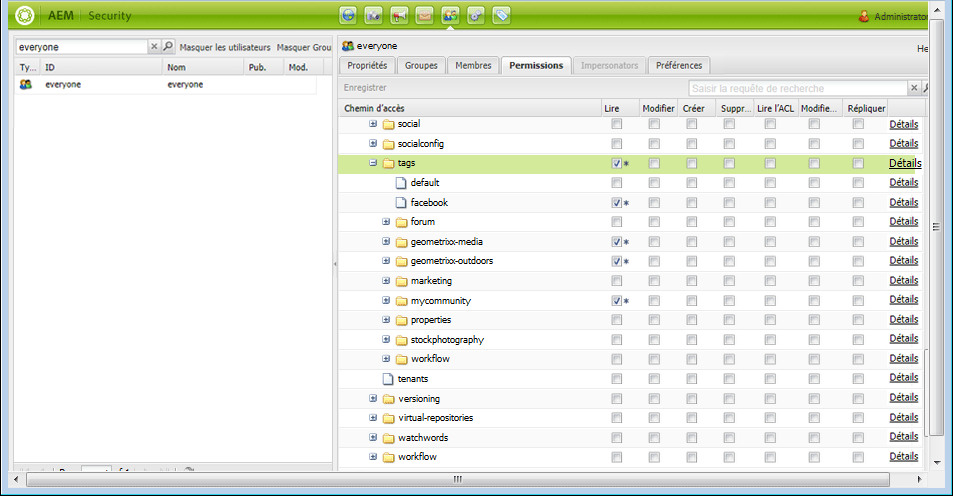This screenshot has width=953, height=496.
Task: Open the Digital Assets camera icon
Action: point(374,15)
